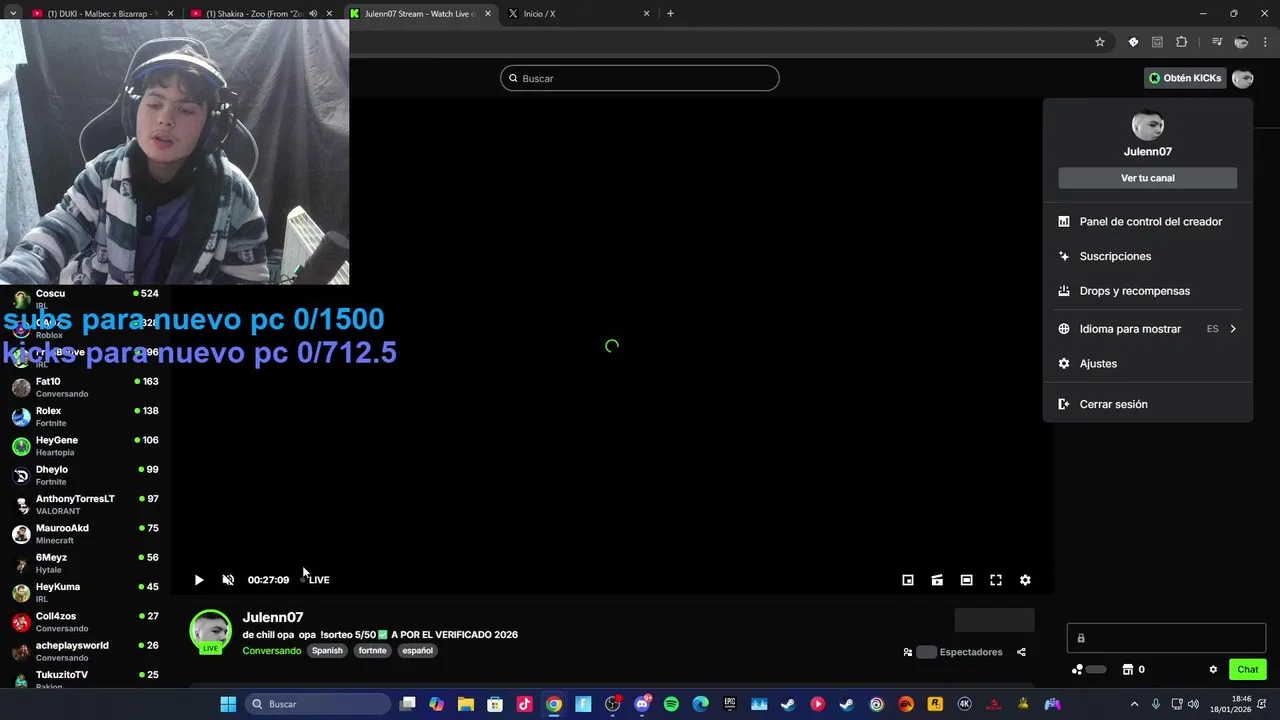This screenshot has height=720, width=1280.
Task: Share the stream via share icon
Action: (1021, 652)
